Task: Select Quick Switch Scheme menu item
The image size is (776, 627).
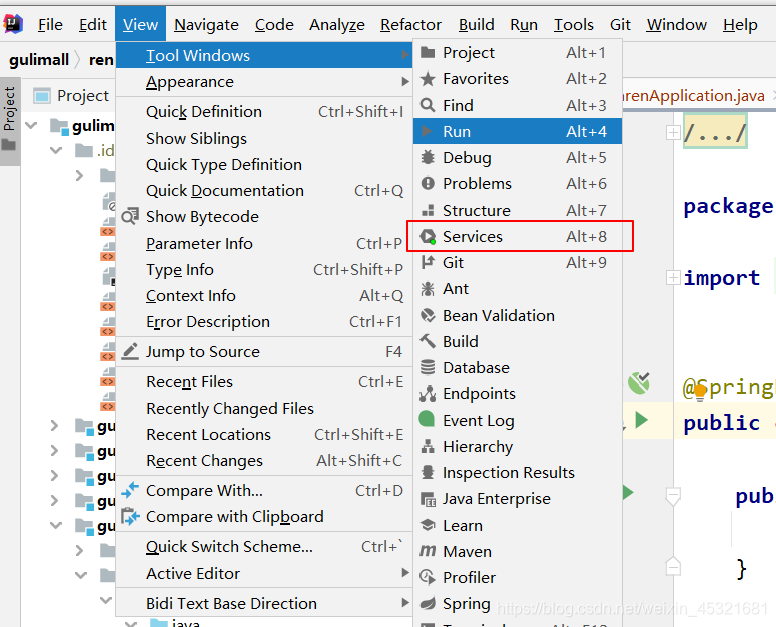Action: [x=264, y=546]
